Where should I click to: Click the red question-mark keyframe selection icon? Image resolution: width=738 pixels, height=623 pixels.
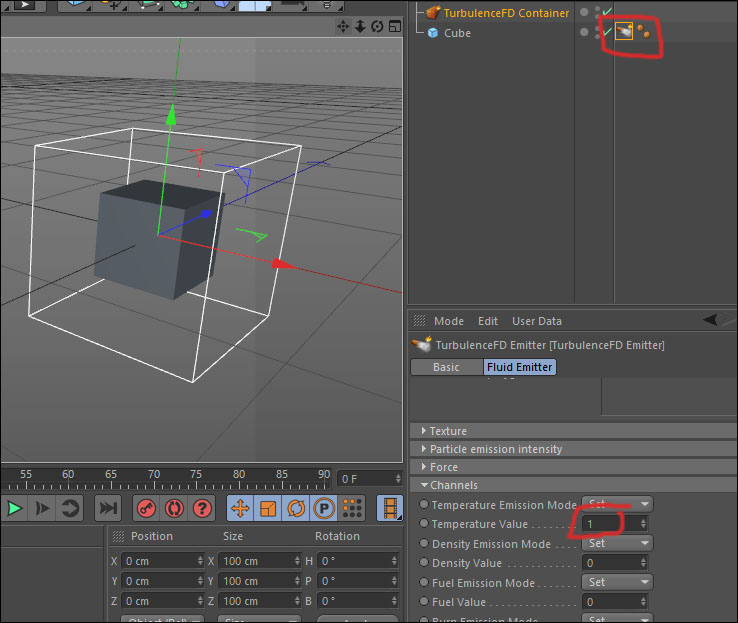point(202,508)
